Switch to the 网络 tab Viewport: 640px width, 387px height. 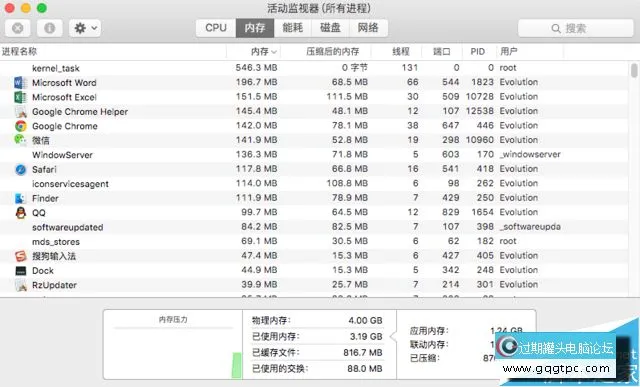point(368,28)
